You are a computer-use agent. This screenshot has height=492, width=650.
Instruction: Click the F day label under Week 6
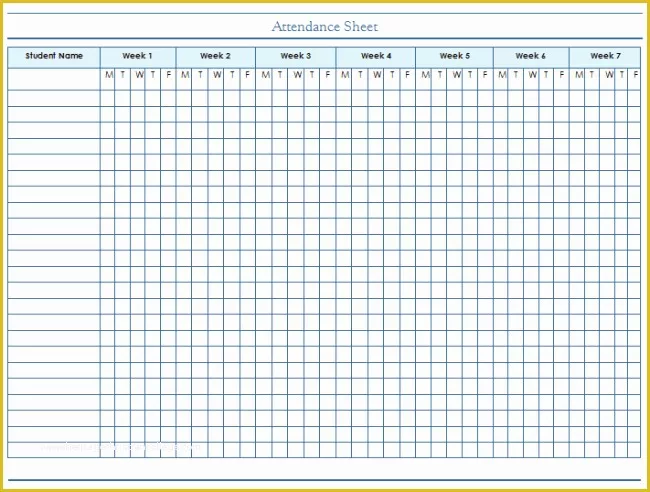click(562, 75)
